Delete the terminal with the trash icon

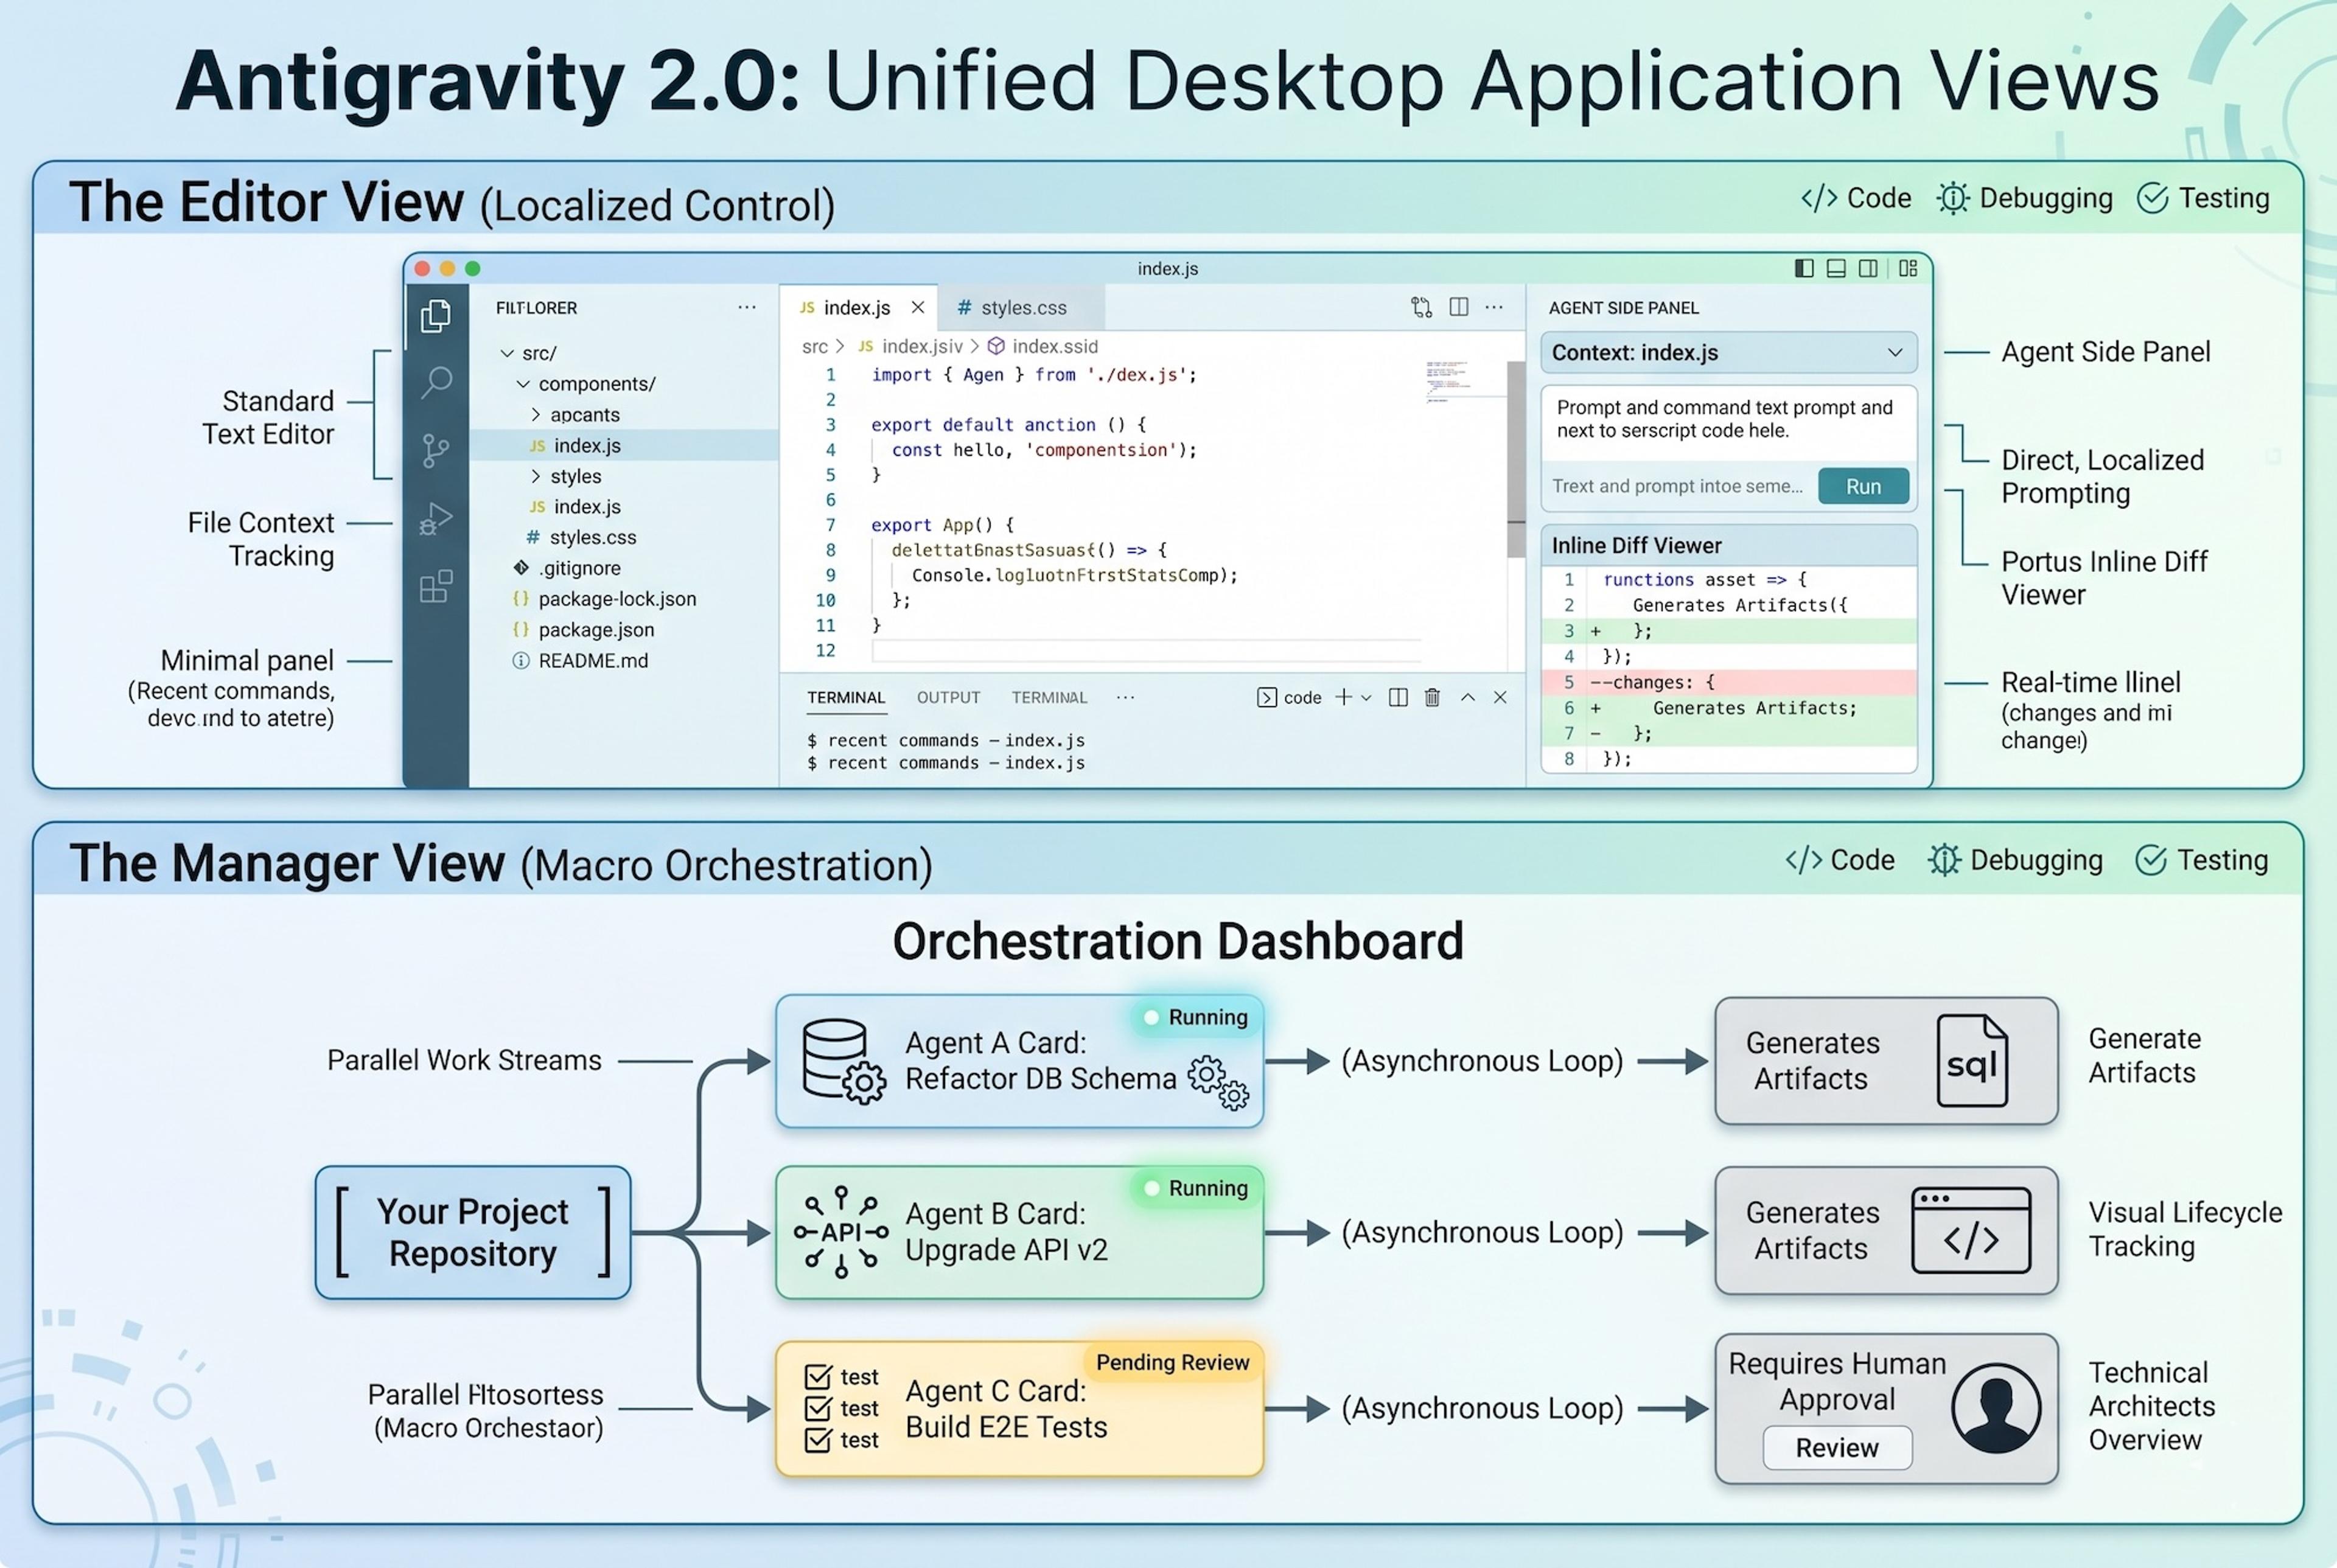tap(1432, 697)
